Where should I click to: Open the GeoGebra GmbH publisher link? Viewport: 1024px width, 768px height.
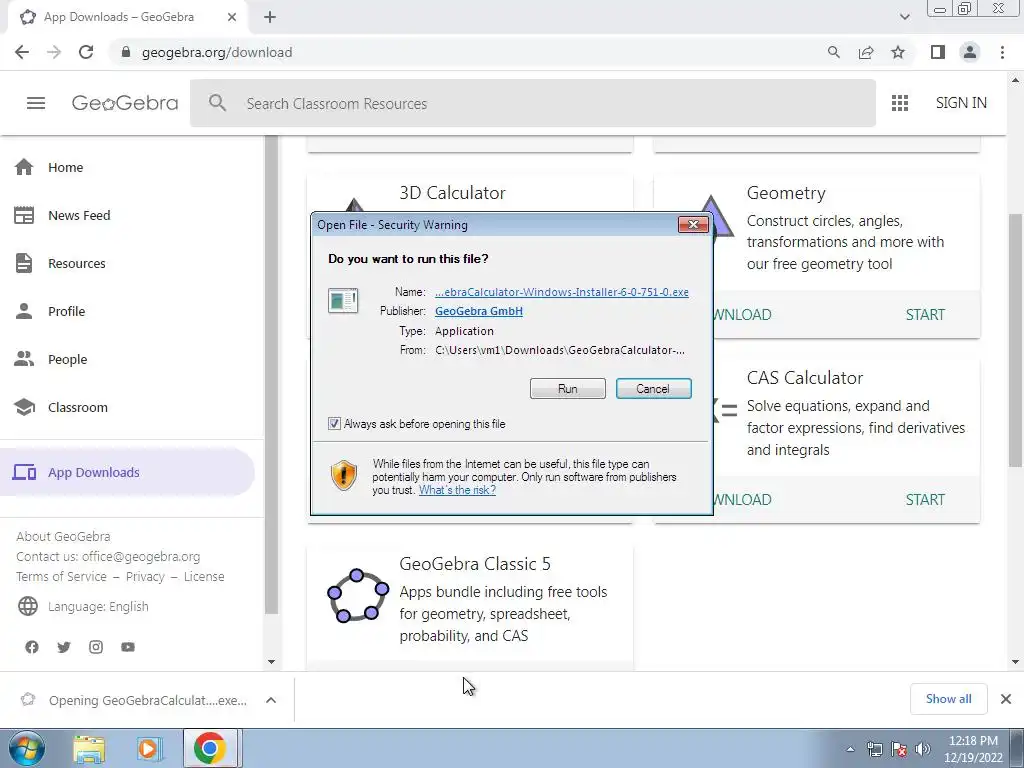479,312
